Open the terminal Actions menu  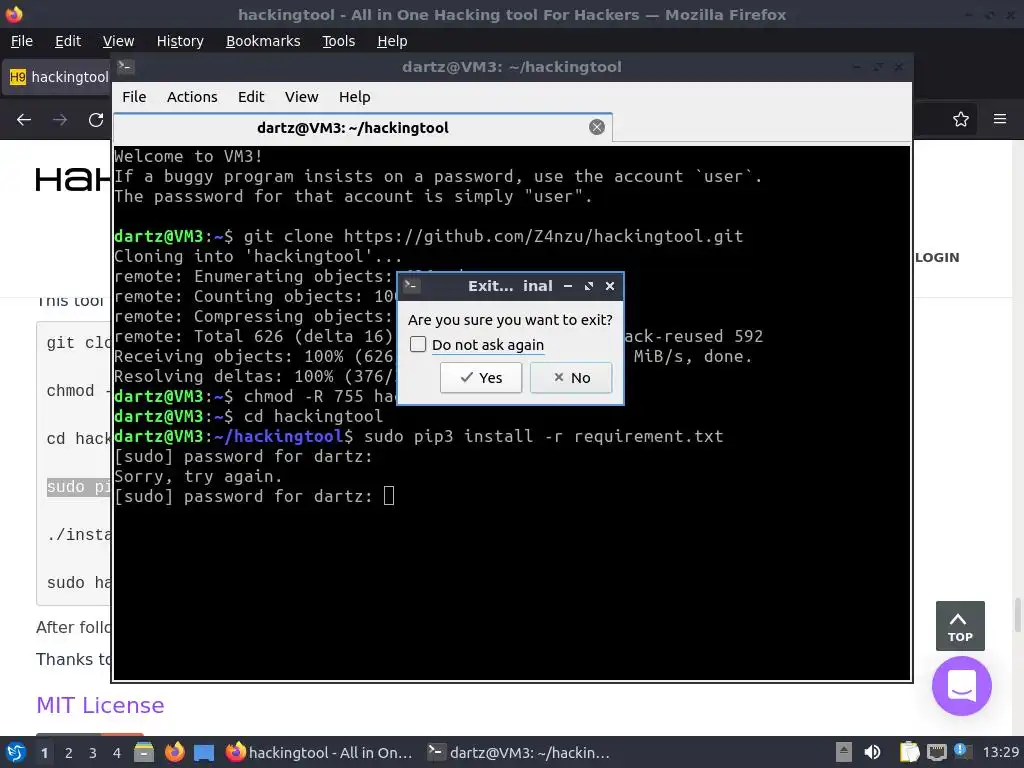coord(192,97)
